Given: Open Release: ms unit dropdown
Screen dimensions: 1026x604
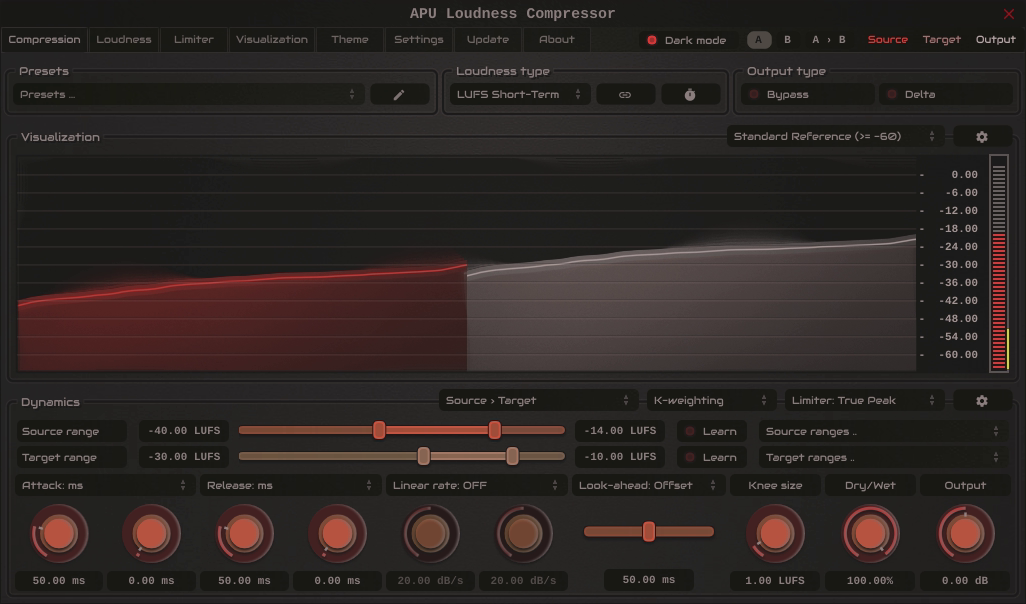Looking at the screenshot, I should [x=290, y=486].
